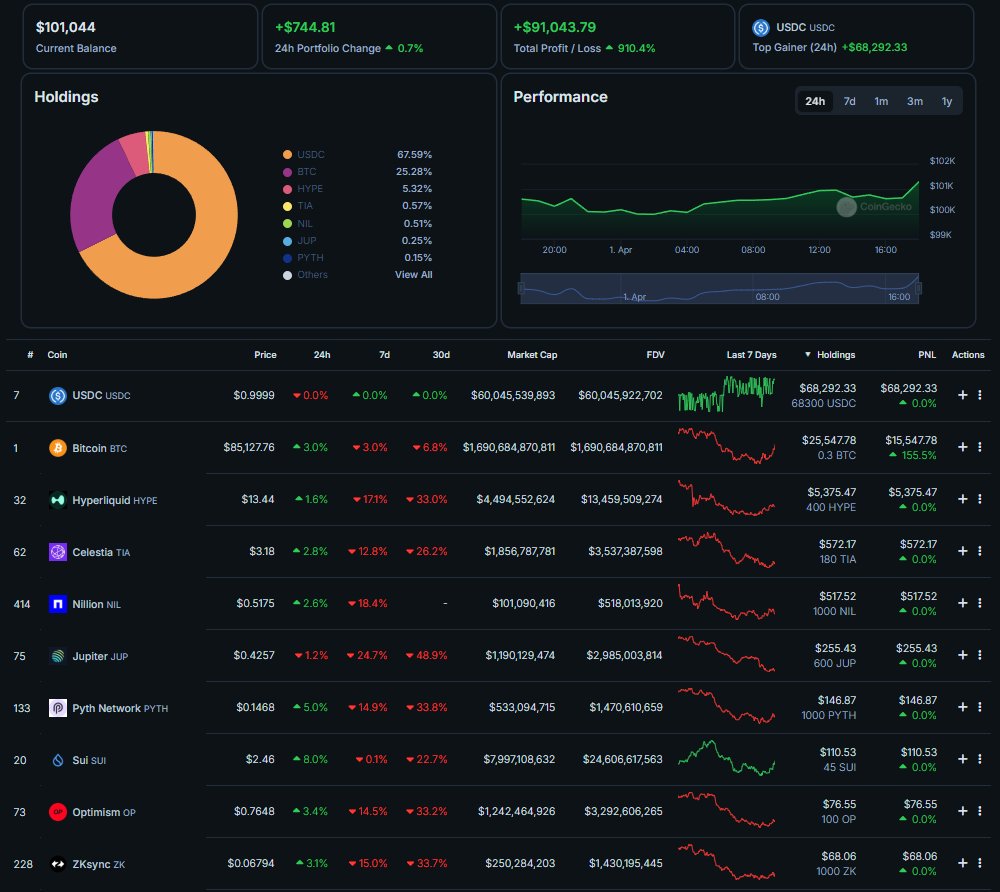This screenshot has height=892, width=1000.
Task: Click the USDC coin logo in the table
Action: (x=57, y=395)
